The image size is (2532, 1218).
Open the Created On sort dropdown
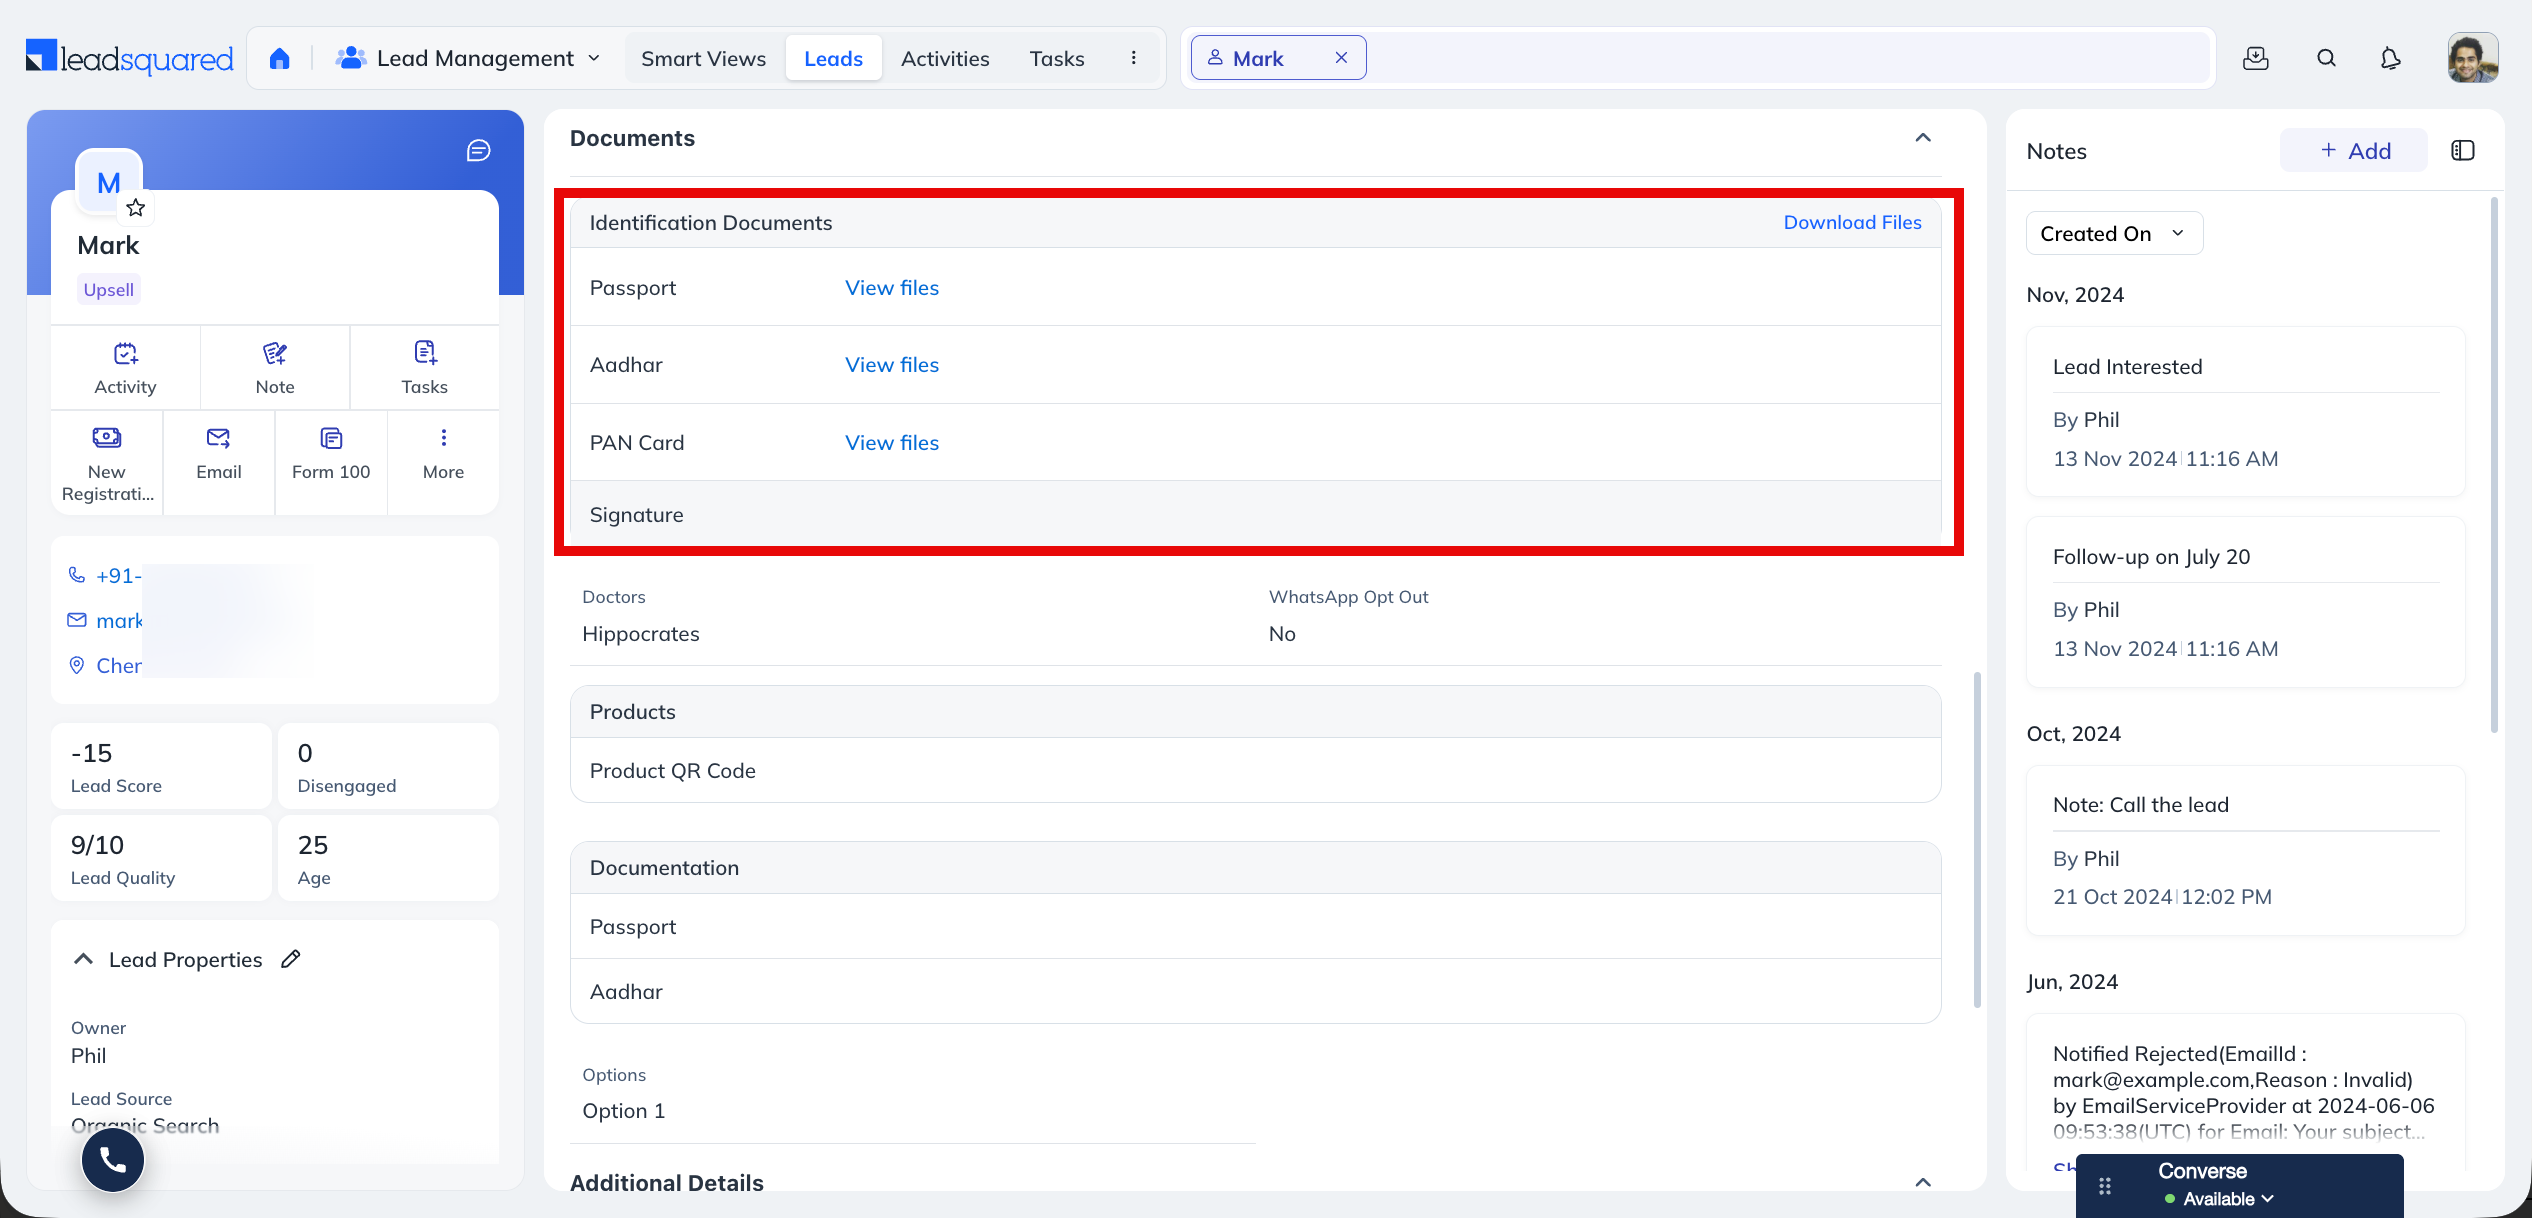click(2114, 234)
